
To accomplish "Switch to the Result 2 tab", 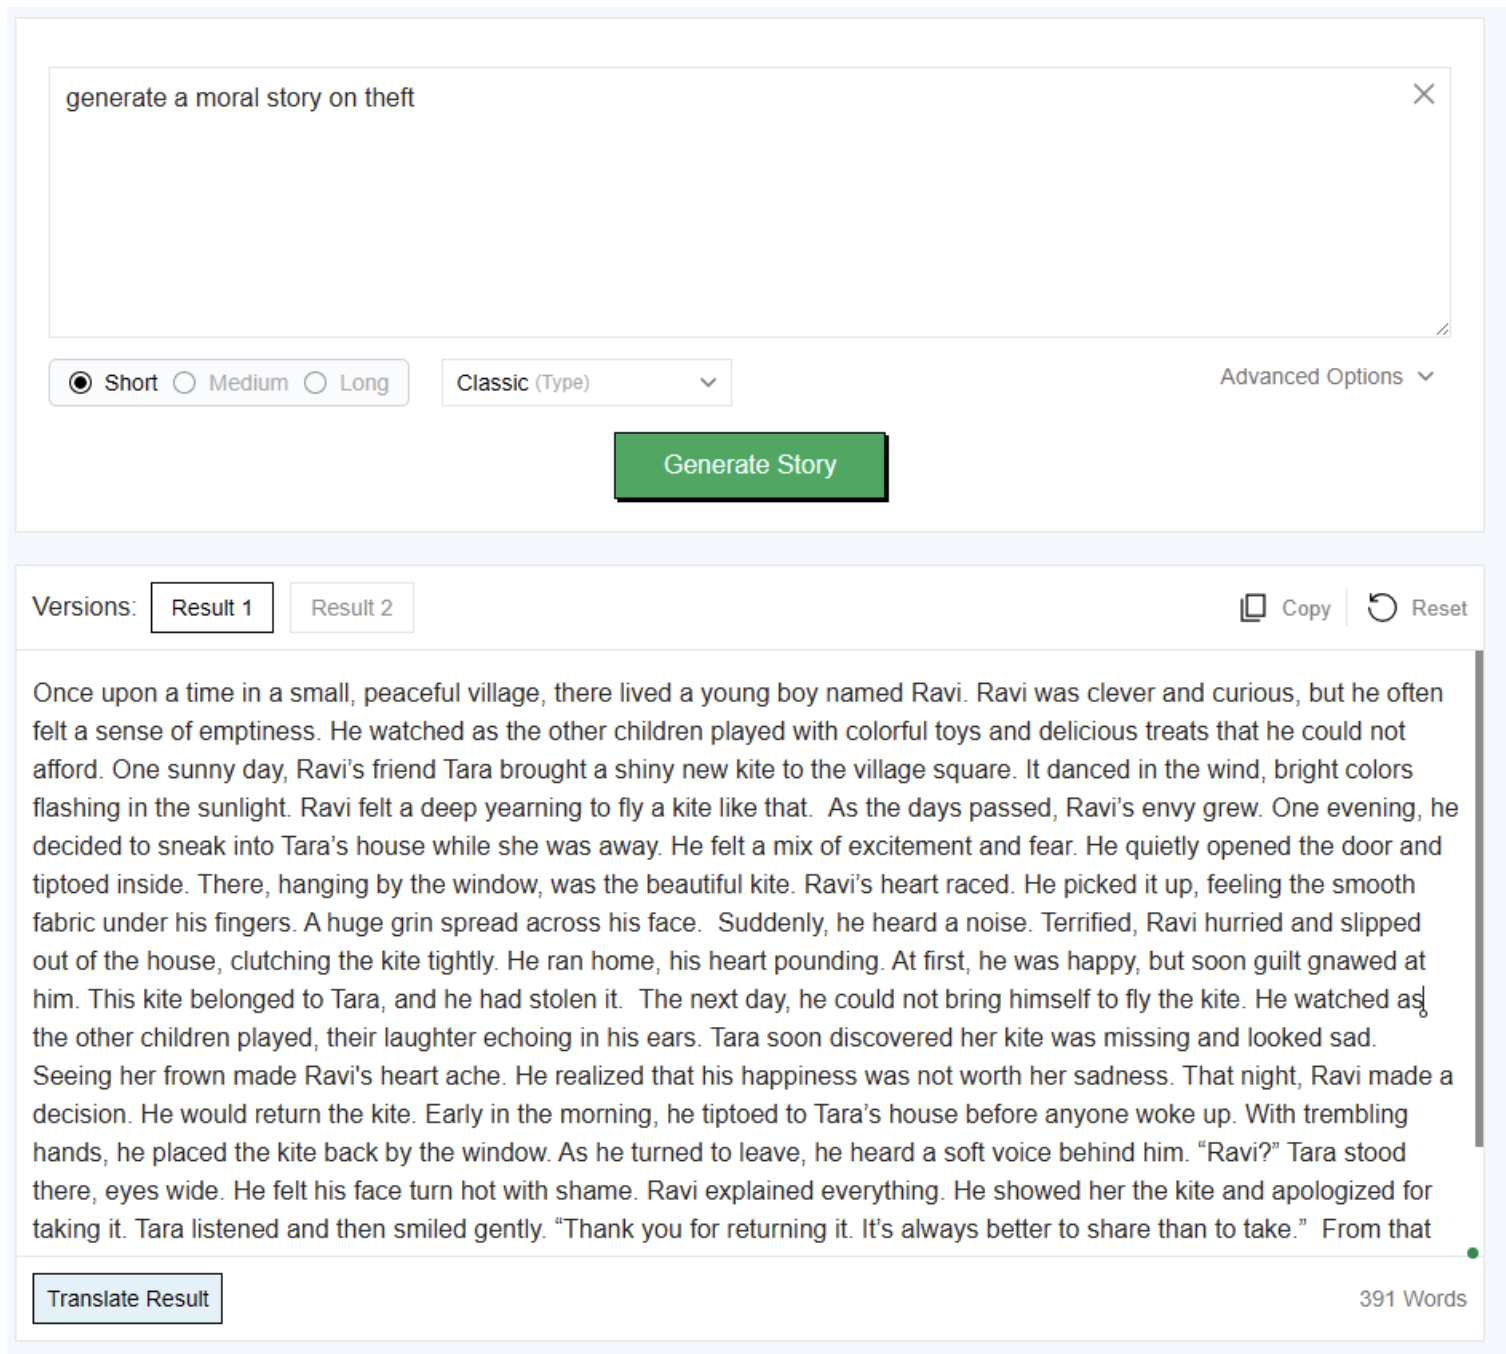I will [351, 608].
